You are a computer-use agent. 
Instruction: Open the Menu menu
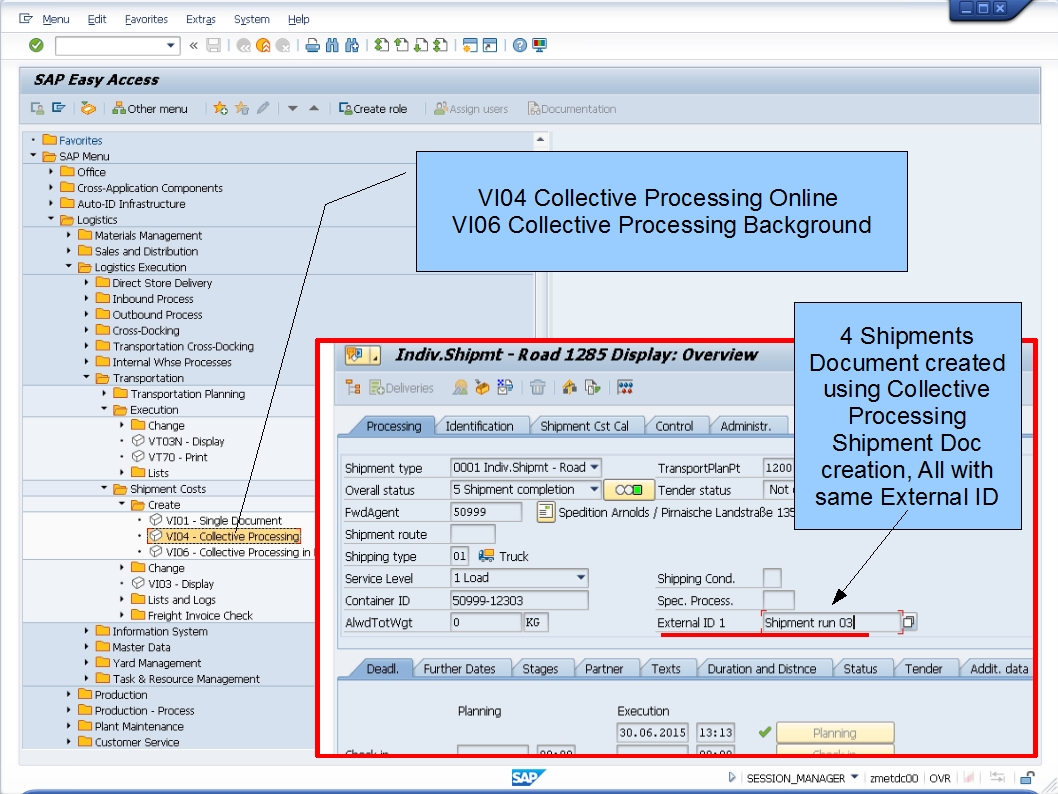point(55,19)
